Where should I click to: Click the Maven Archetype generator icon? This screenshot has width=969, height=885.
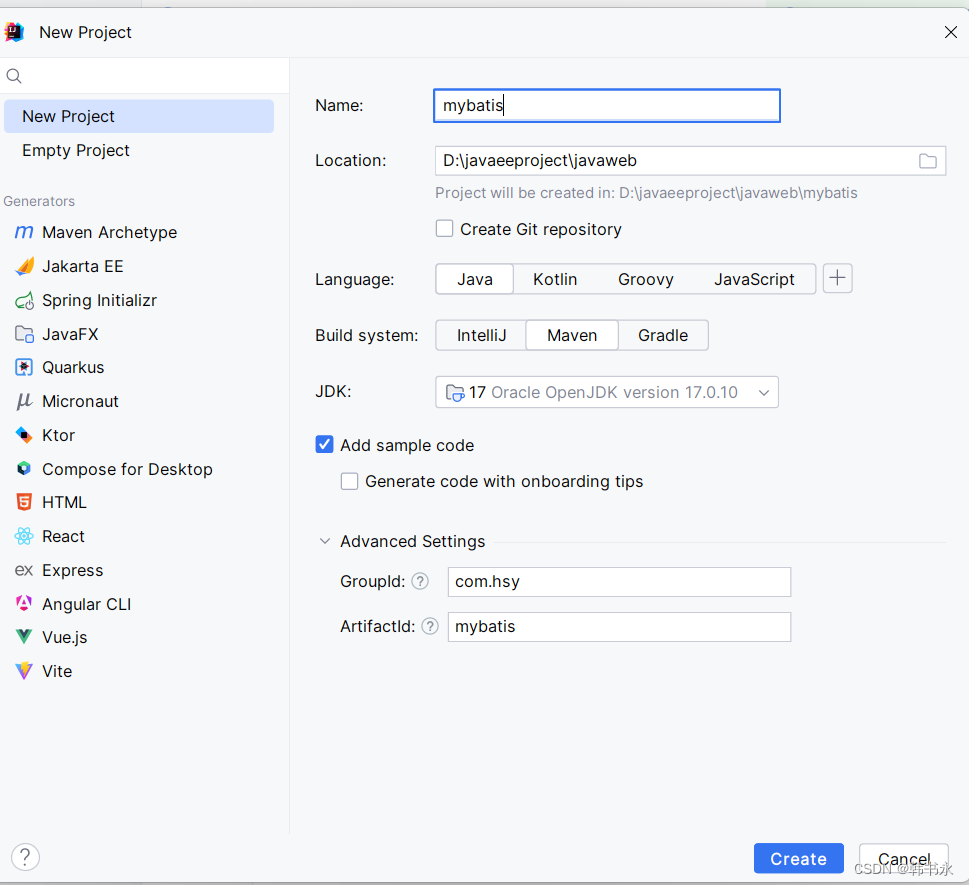(24, 232)
